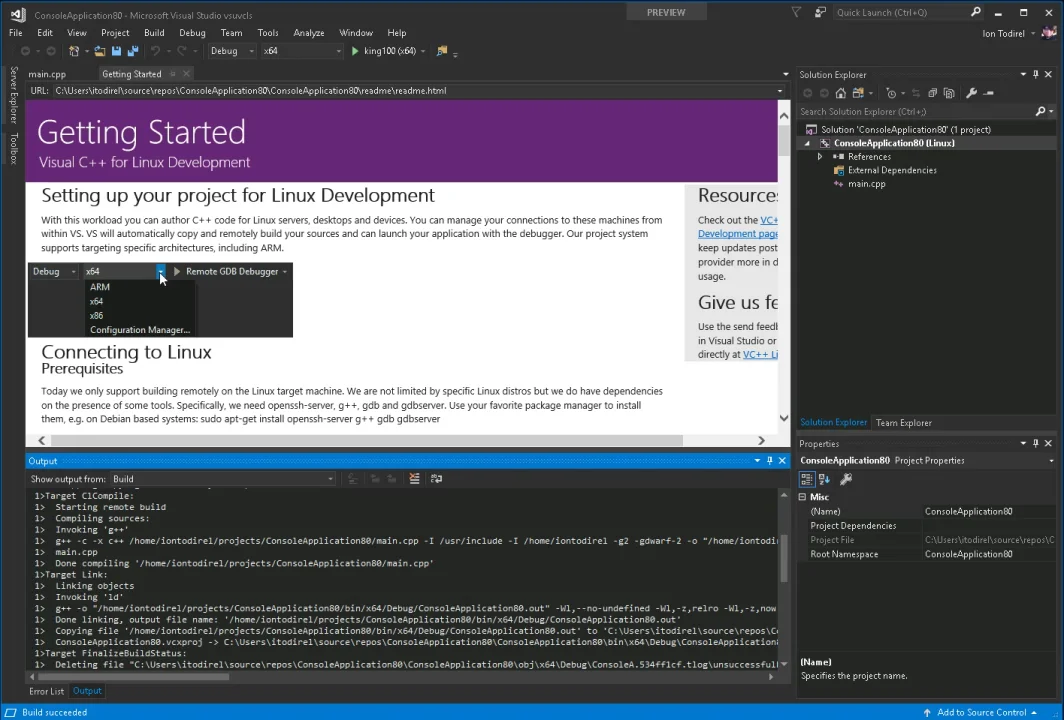Click the Save All icon

point(133,51)
